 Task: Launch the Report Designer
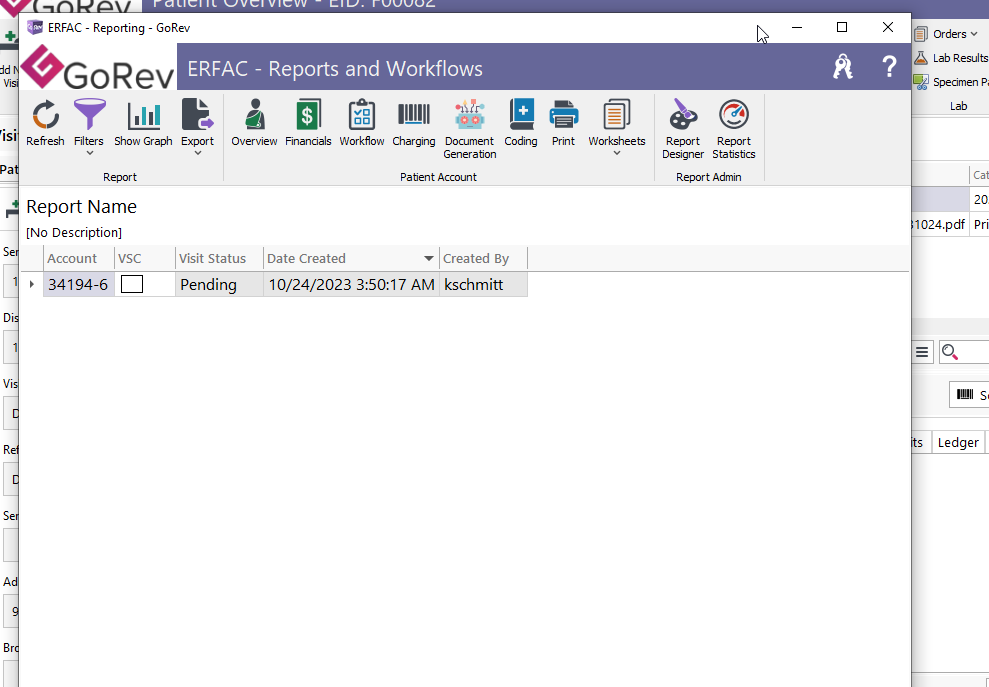683,129
